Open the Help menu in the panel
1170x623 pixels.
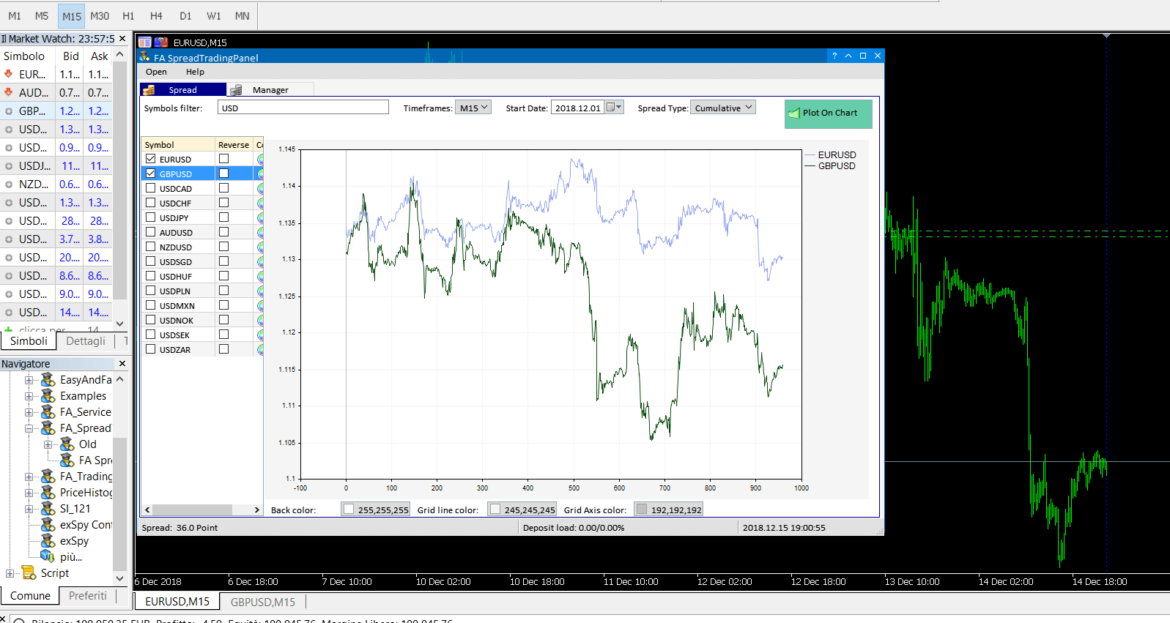pyautogui.click(x=195, y=72)
